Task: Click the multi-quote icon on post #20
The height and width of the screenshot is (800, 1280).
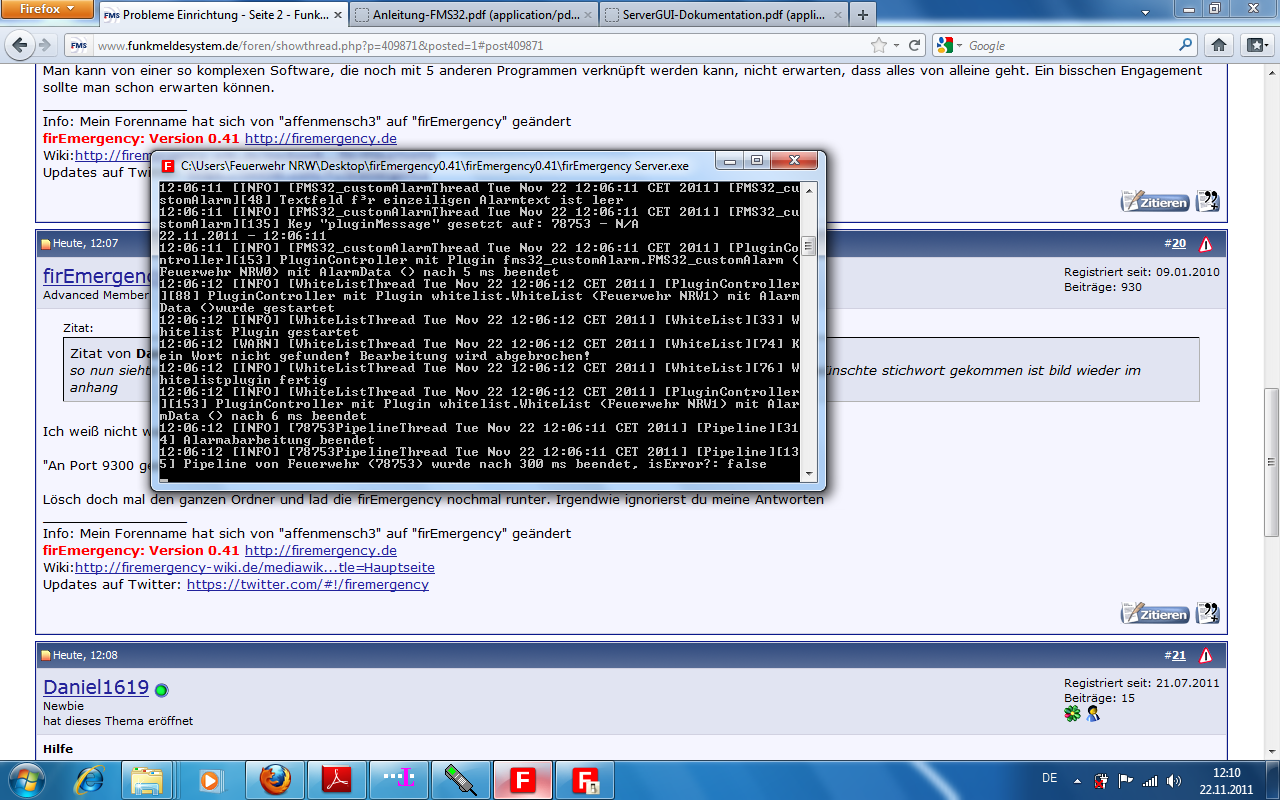Action: 1207,614
